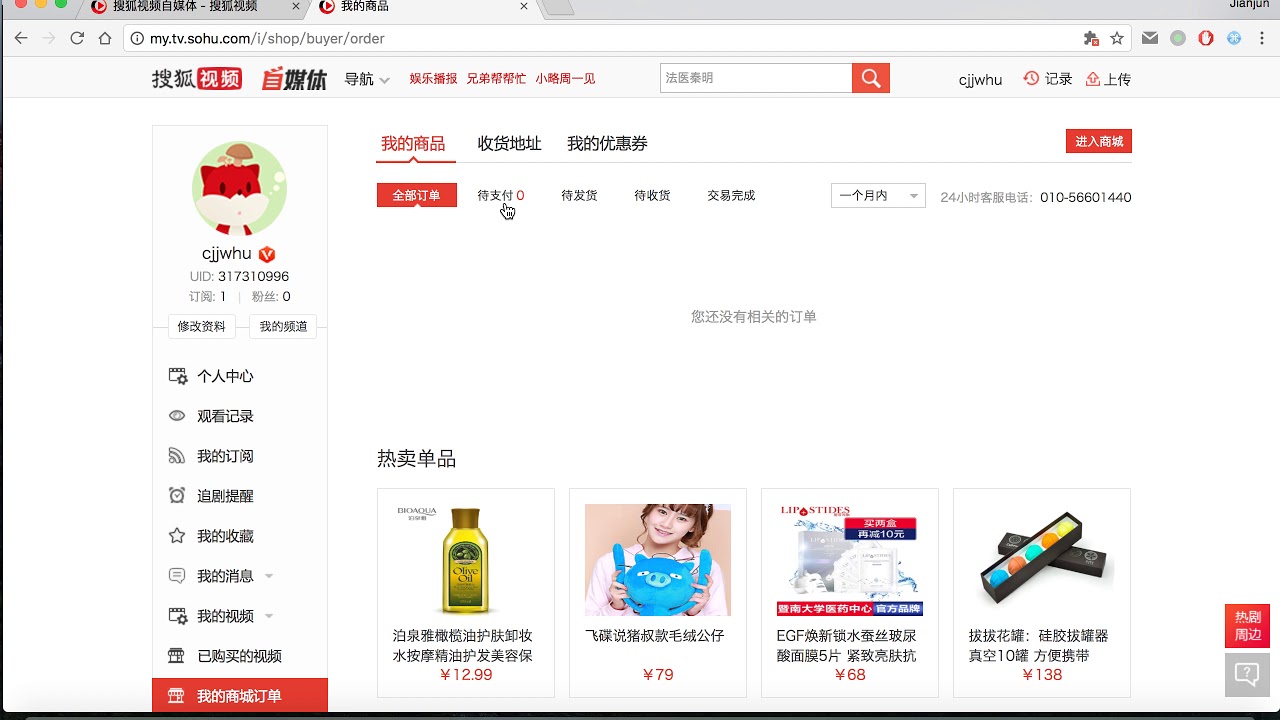Image resolution: width=1280 pixels, height=720 pixels.
Task: Open the browser home page icon
Action: (105, 38)
